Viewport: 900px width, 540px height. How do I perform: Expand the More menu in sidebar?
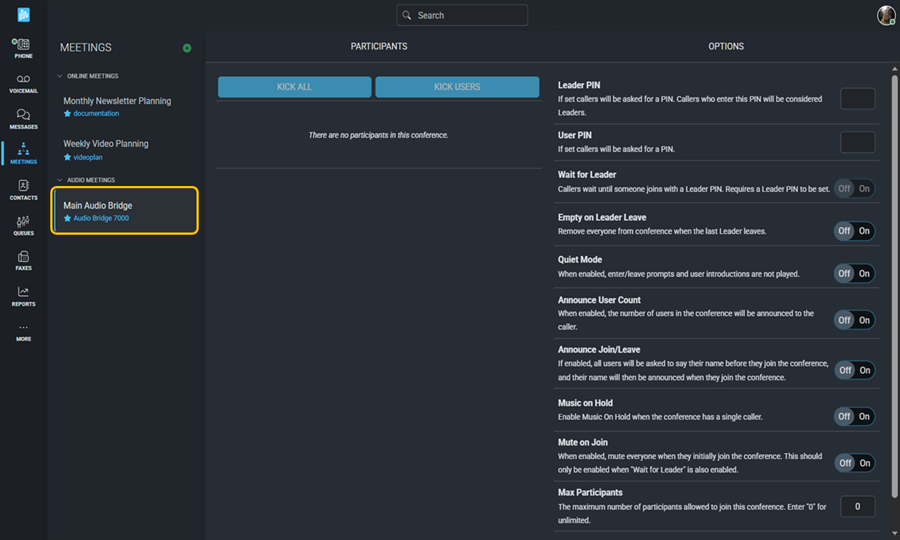tap(23, 332)
